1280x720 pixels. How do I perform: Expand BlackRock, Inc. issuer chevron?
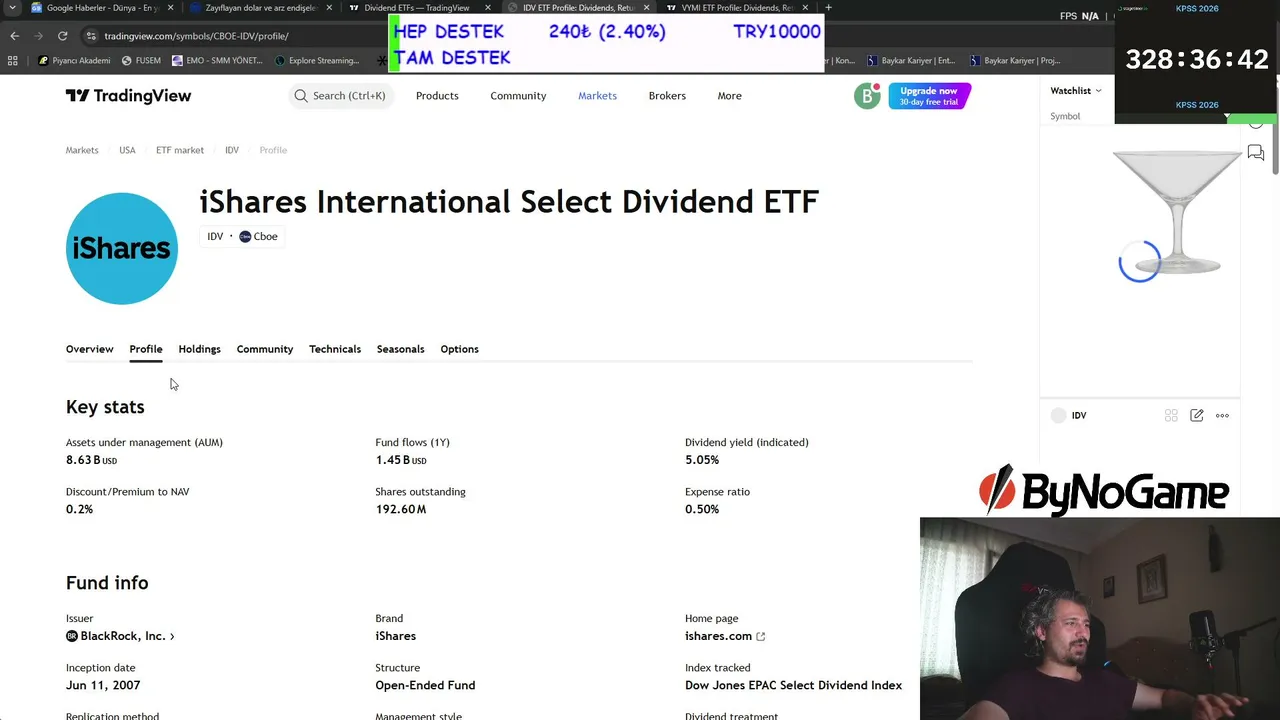pos(172,636)
